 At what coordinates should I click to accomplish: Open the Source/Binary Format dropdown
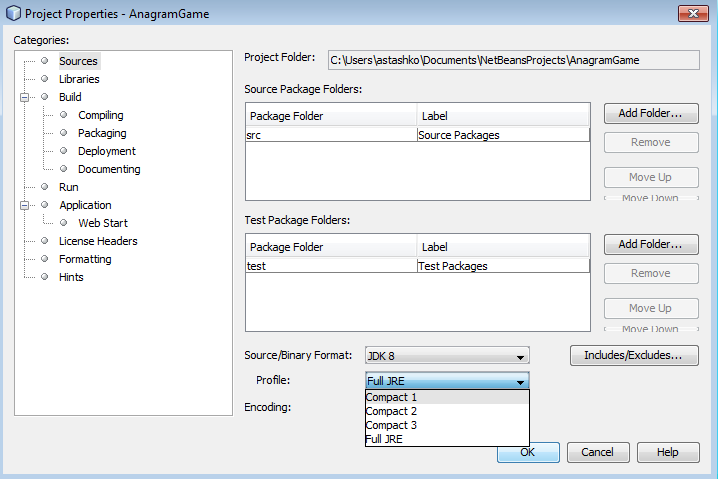[x=447, y=356]
